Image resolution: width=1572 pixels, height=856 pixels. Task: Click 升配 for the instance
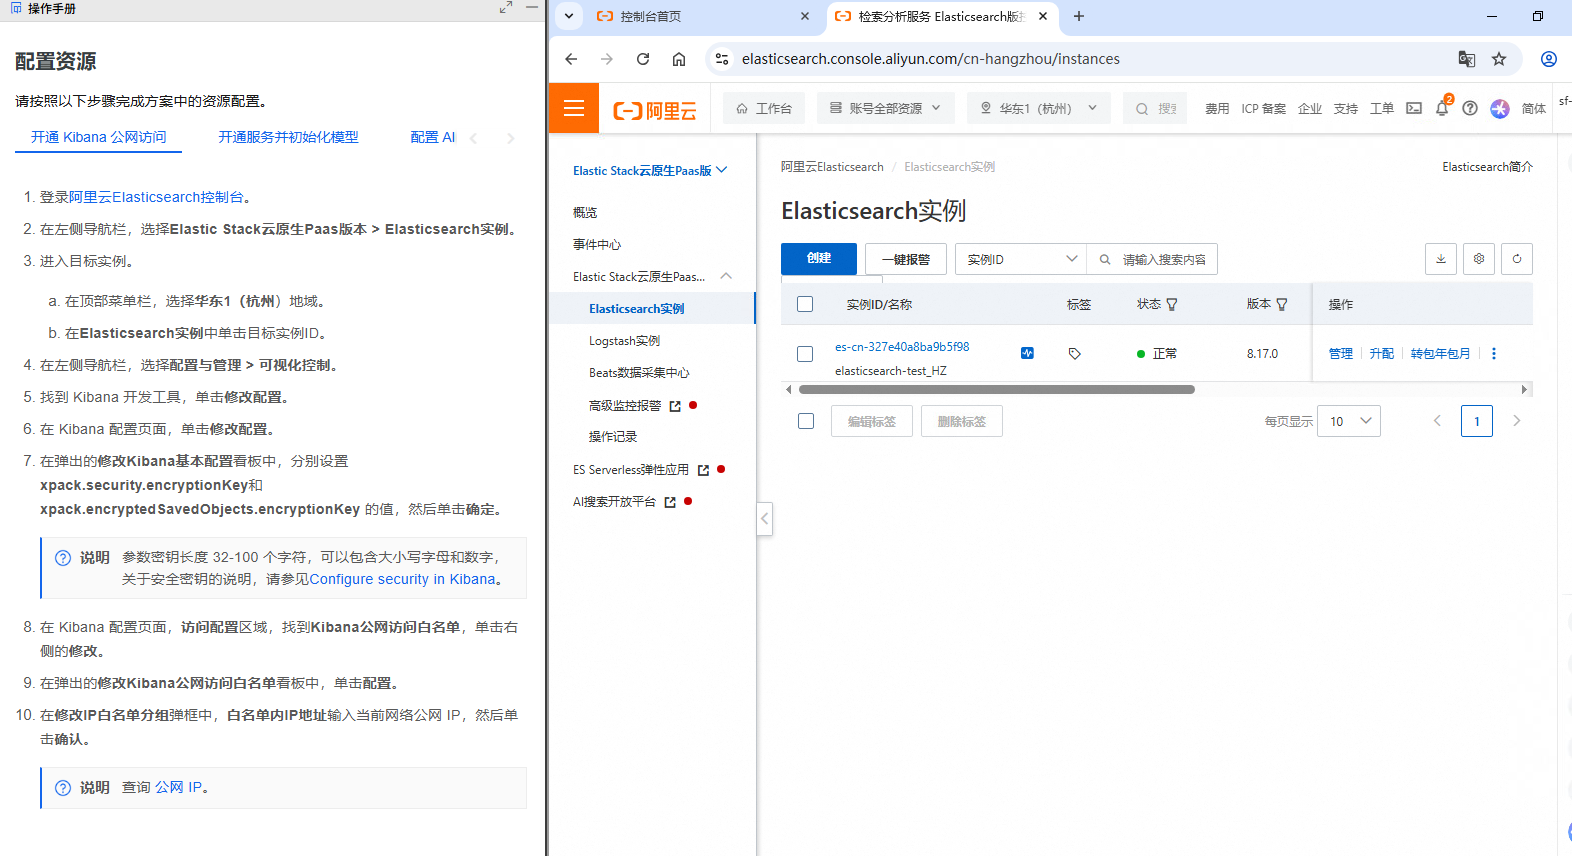pos(1381,354)
